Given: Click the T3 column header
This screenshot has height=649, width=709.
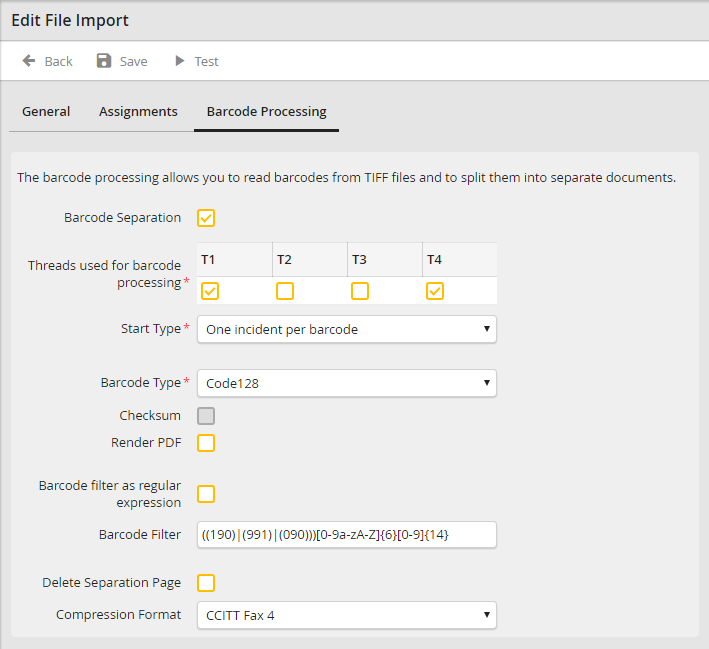Looking at the screenshot, I should coord(385,260).
